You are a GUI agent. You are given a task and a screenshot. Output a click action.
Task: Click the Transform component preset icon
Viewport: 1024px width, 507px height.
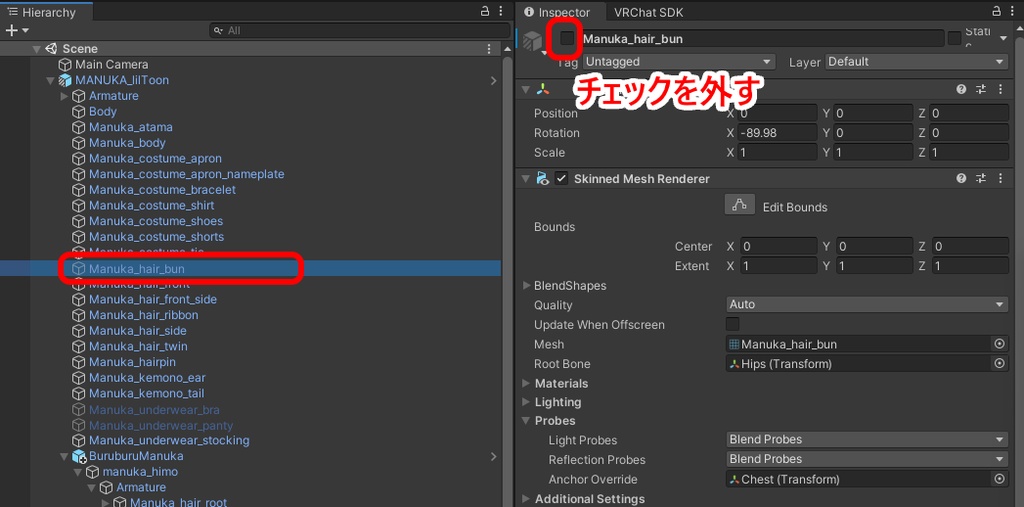coord(980,90)
